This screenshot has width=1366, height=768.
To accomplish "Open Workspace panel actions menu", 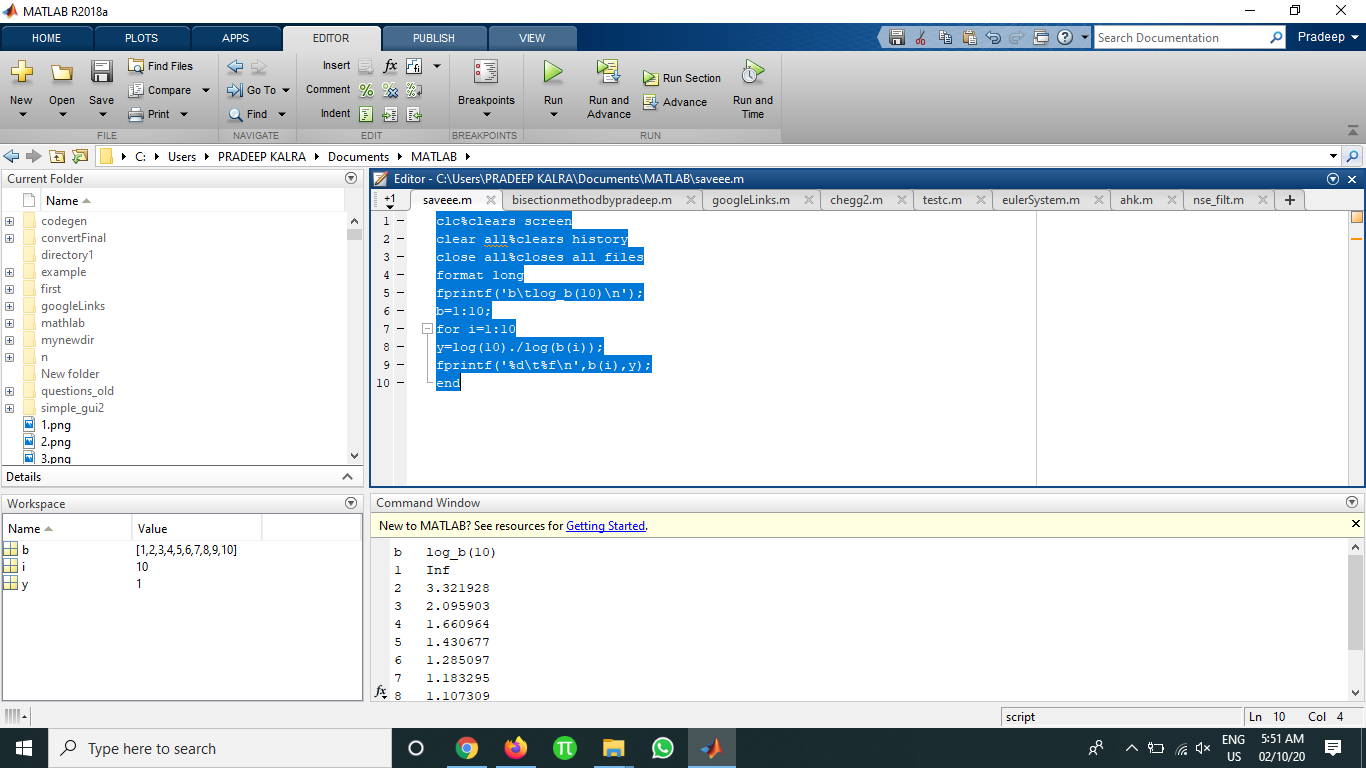I will tap(350, 503).
